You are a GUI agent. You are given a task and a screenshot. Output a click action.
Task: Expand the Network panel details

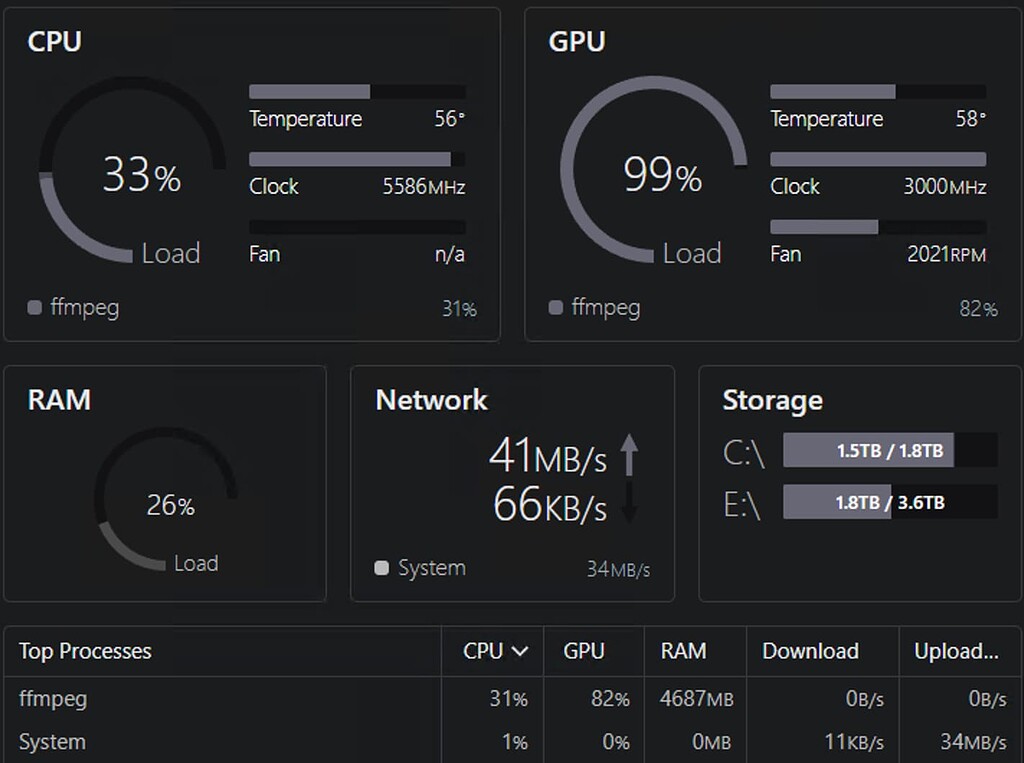430,400
